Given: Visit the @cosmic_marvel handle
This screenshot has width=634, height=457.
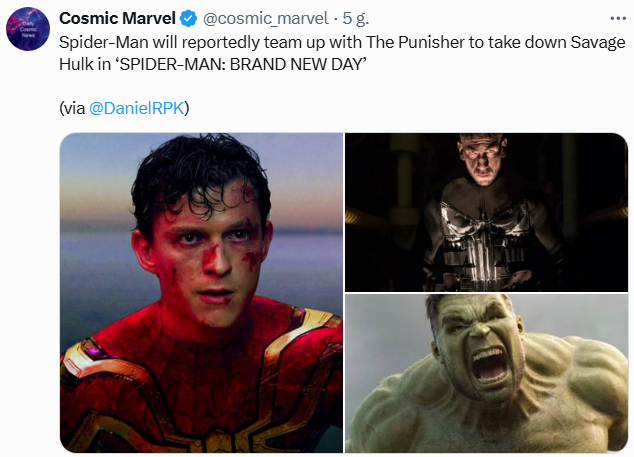Looking at the screenshot, I should pyautogui.click(x=266, y=19).
